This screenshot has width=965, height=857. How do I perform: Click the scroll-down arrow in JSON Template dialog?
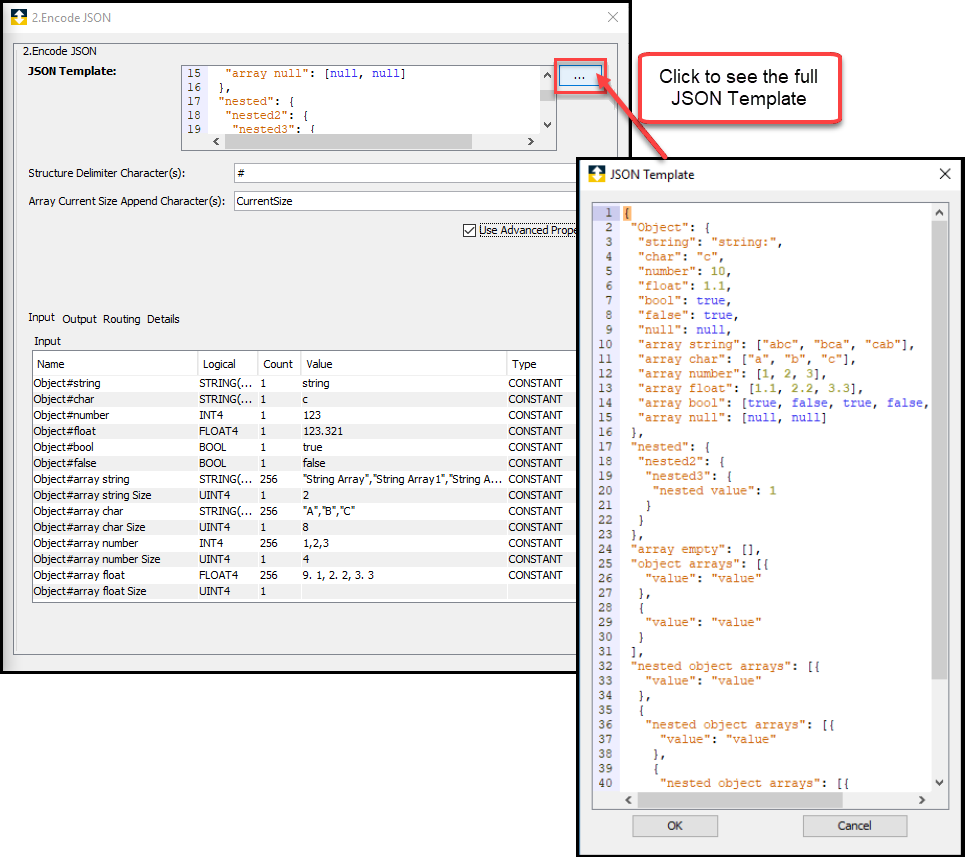[x=939, y=782]
